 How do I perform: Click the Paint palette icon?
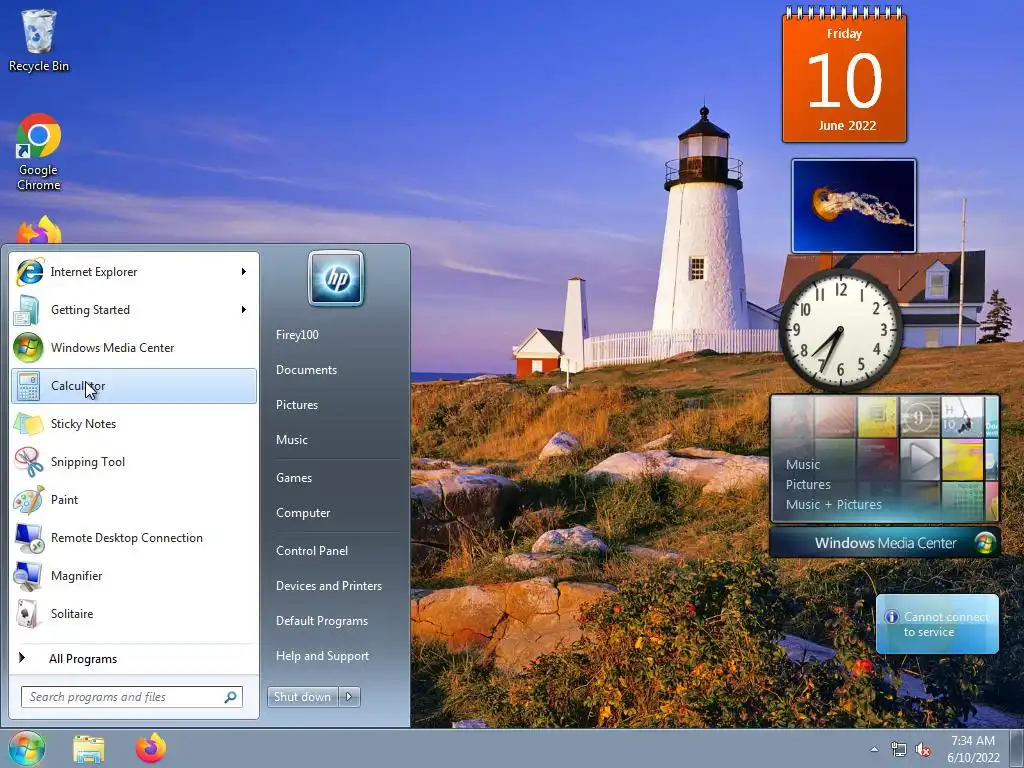point(28,500)
